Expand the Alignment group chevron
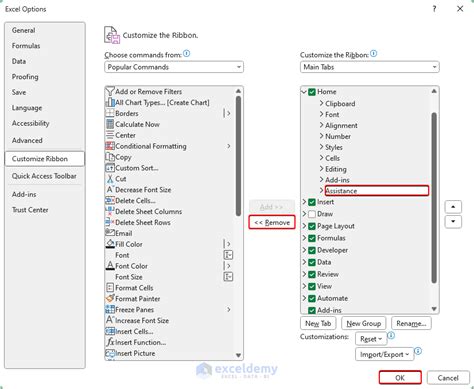The image size is (474, 389). click(x=321, y=125)
